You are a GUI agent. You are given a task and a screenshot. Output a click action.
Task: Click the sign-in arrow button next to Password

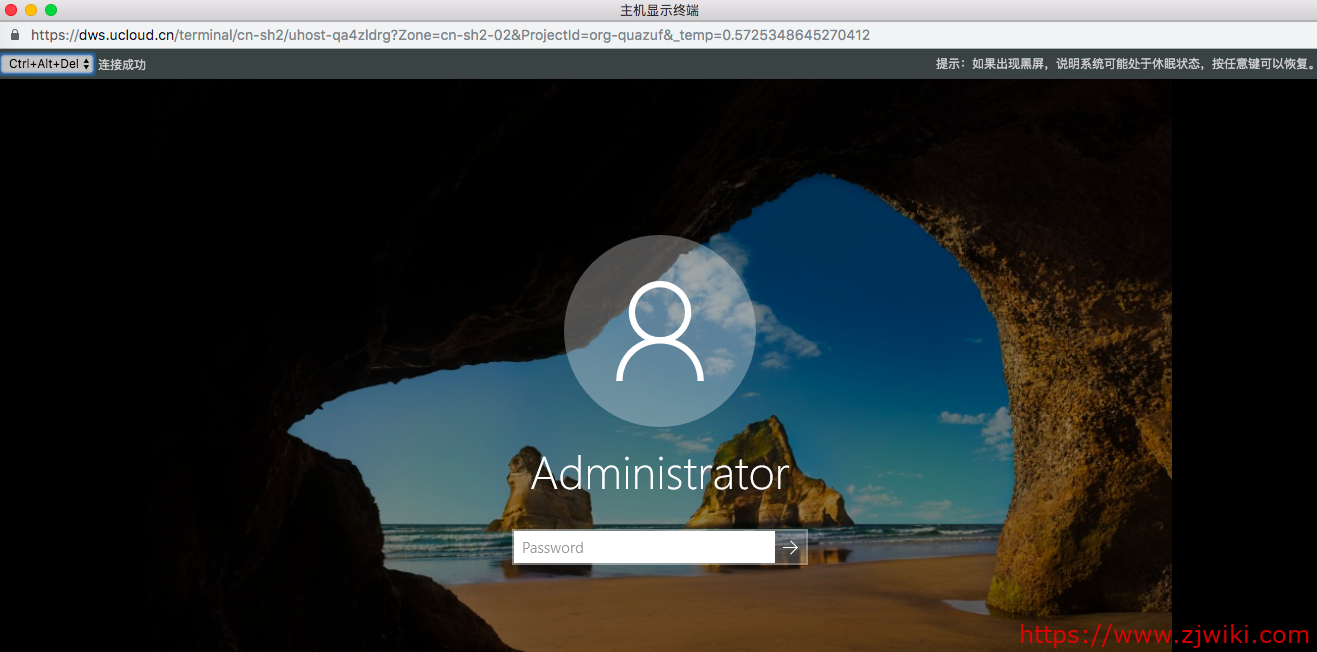(789, 547)
